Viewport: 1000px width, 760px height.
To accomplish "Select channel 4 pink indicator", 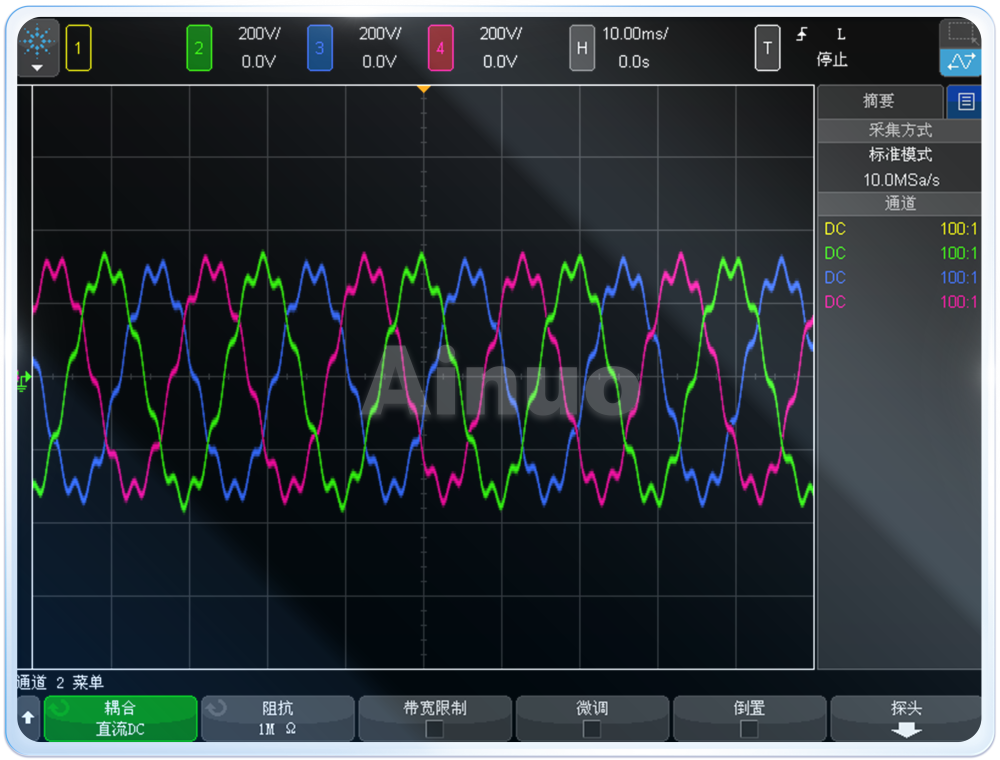I will [x=440, y=48].
